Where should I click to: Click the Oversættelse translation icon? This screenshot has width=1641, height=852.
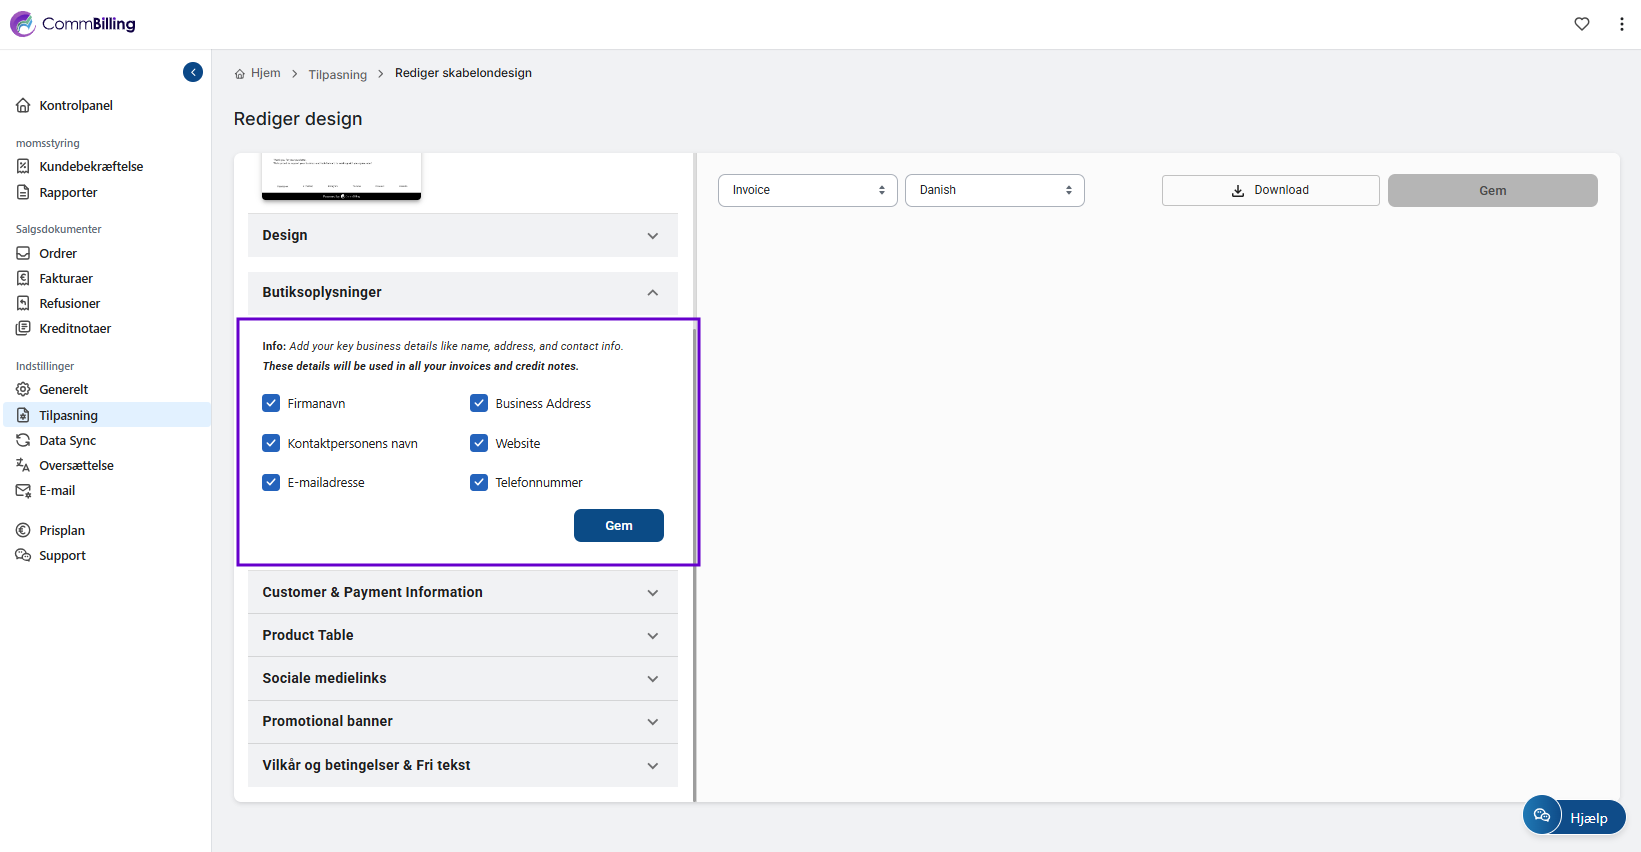[x=23, y=465]
